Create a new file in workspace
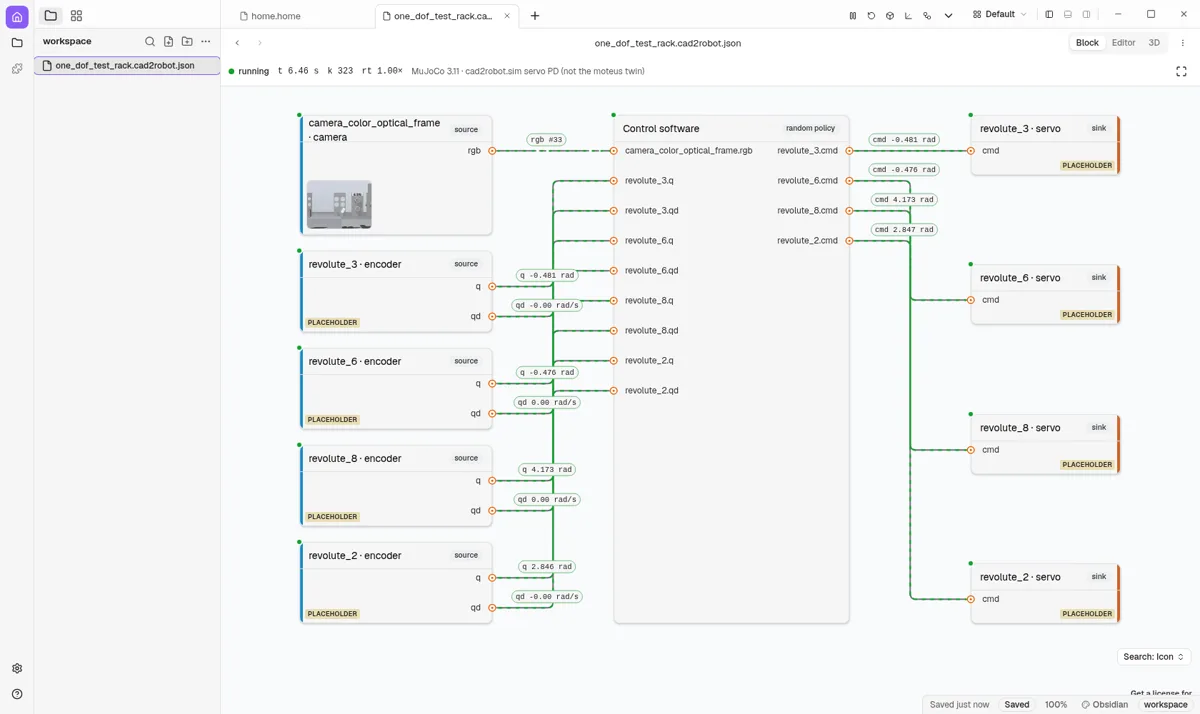 pos(168,42)
